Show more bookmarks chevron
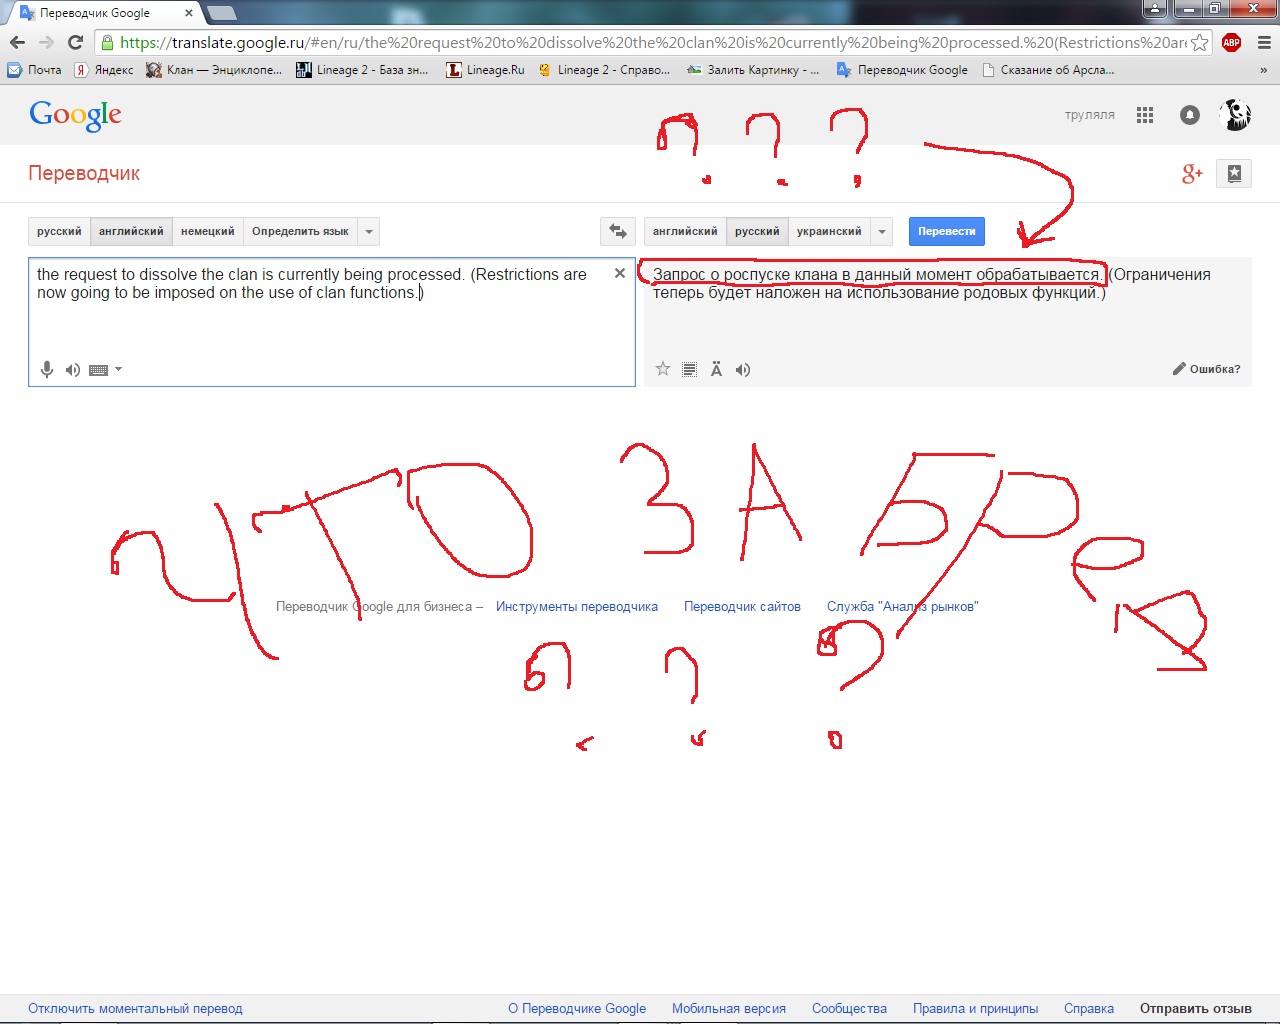 click(1263, 70)
